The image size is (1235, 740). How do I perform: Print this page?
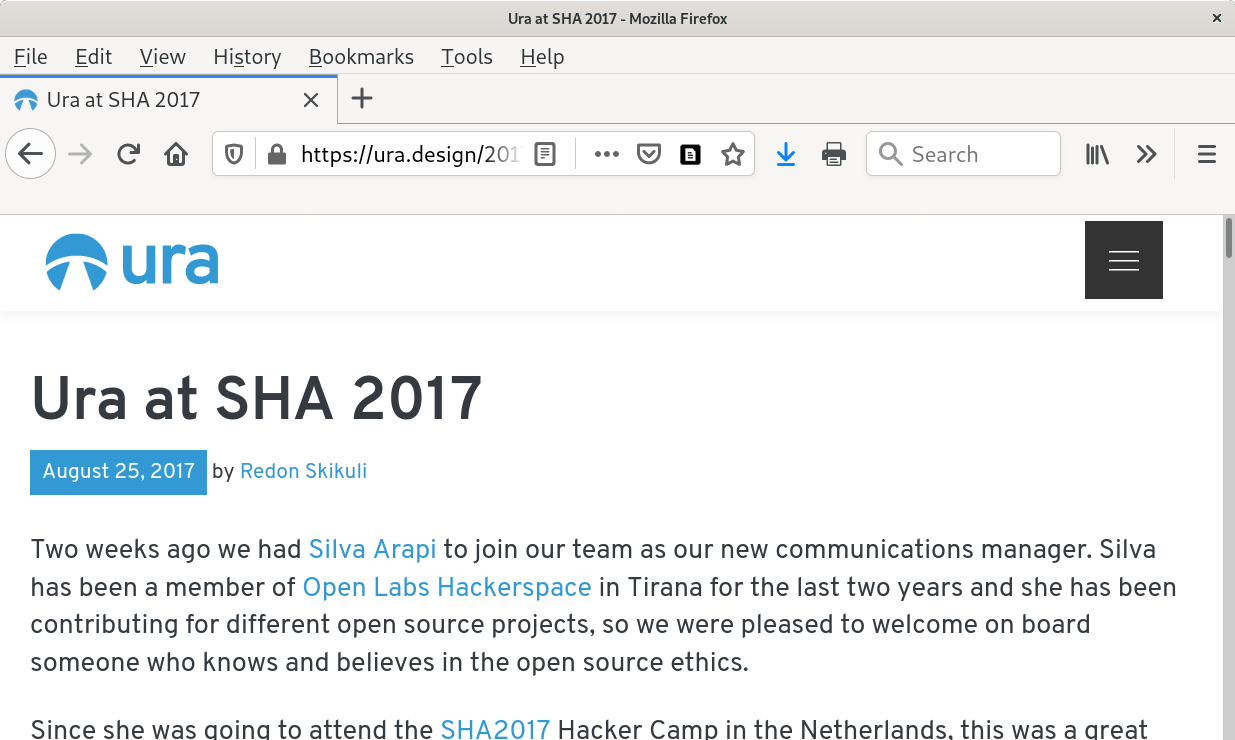point(834,154)
